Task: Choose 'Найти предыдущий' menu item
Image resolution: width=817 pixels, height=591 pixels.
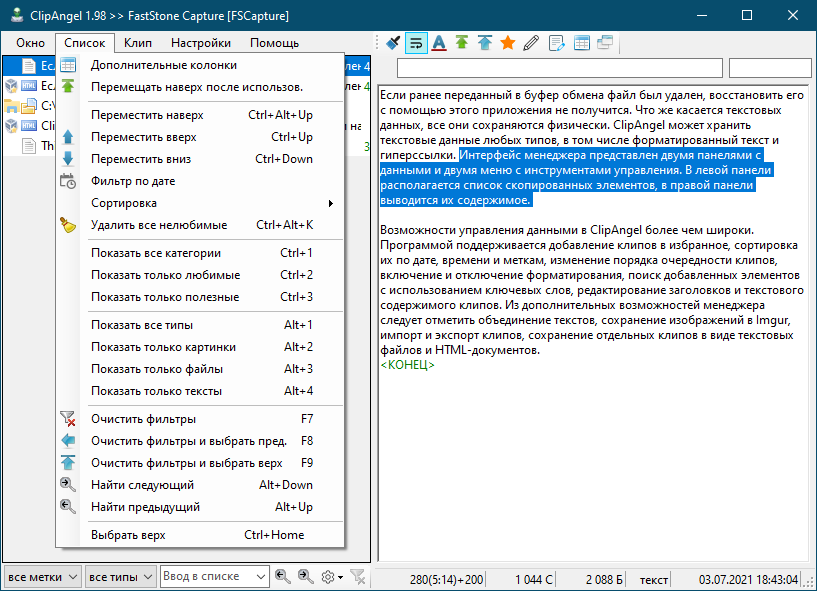Action: click(x=200, y=507)
